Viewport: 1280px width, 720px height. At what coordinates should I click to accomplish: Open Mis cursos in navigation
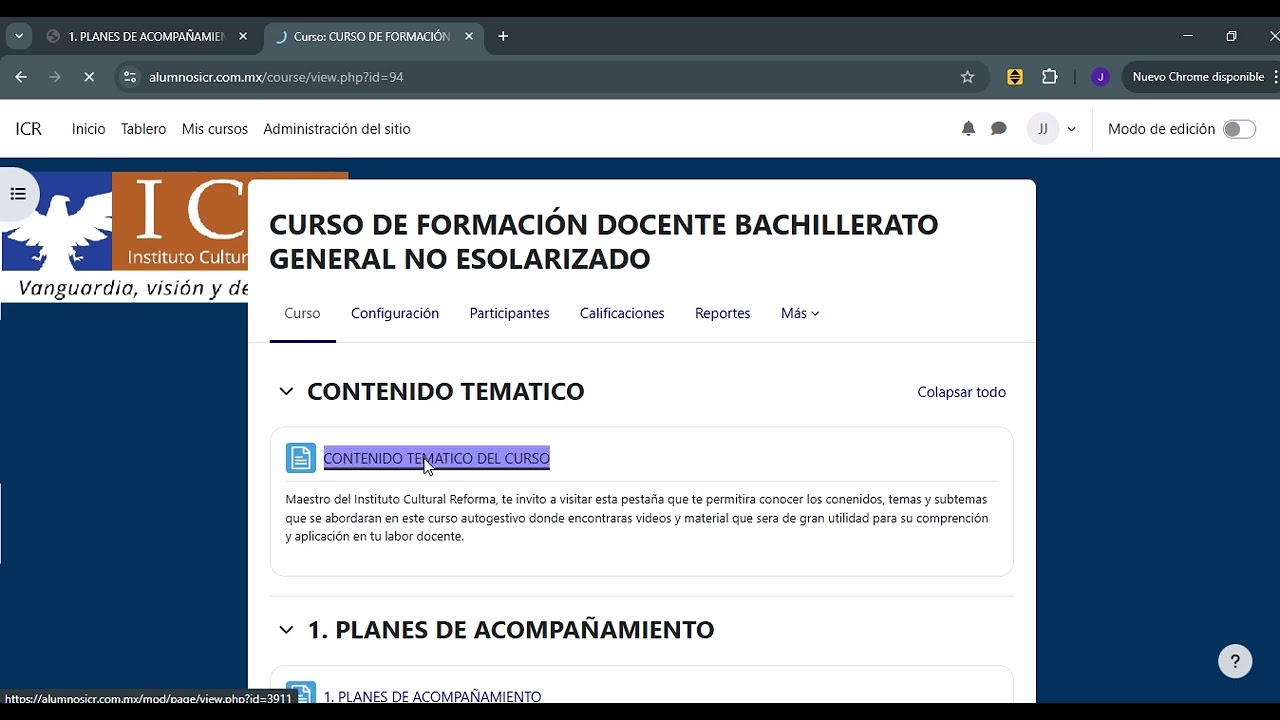(215, 129)
